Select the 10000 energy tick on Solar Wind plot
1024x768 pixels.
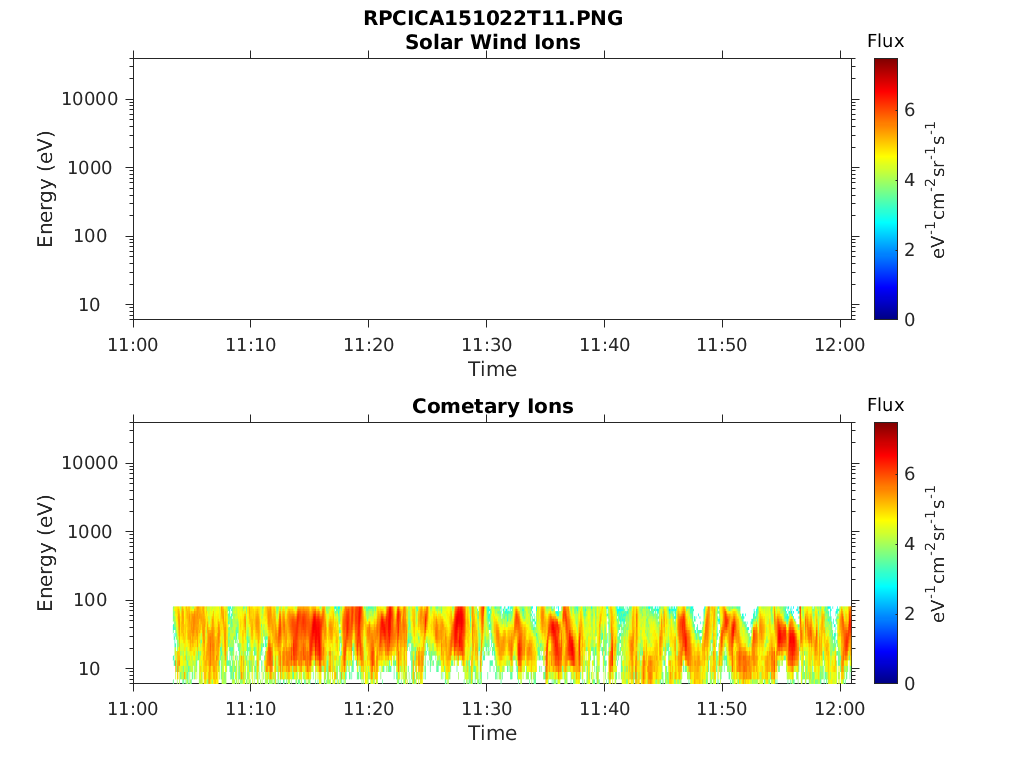[x=90, y=99]
